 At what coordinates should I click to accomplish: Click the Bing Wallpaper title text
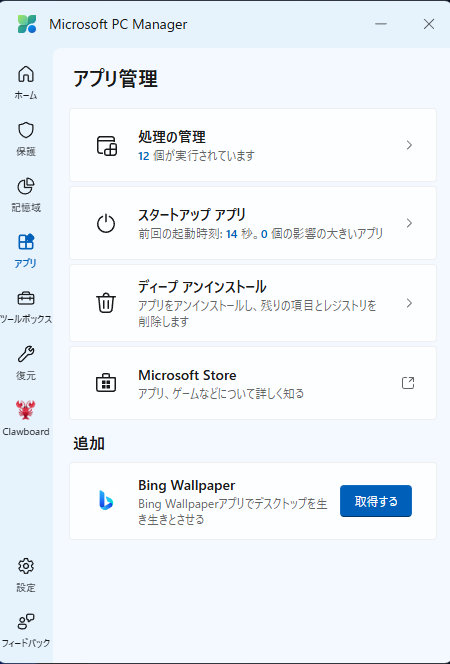(x=186, y=485)
